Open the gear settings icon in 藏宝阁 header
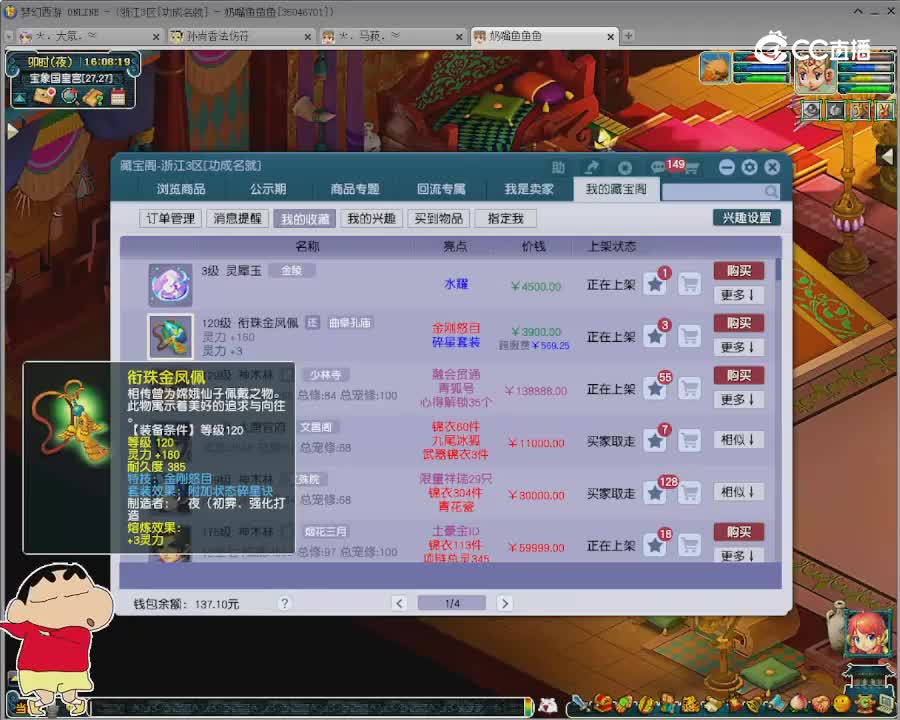The image size is (900, 720). click(x=749, y=167)
